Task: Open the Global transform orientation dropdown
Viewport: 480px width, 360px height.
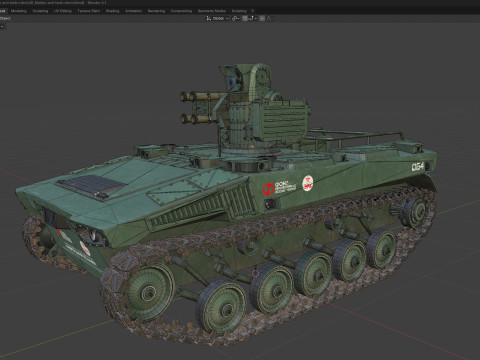Action: (x=217, y=18)
